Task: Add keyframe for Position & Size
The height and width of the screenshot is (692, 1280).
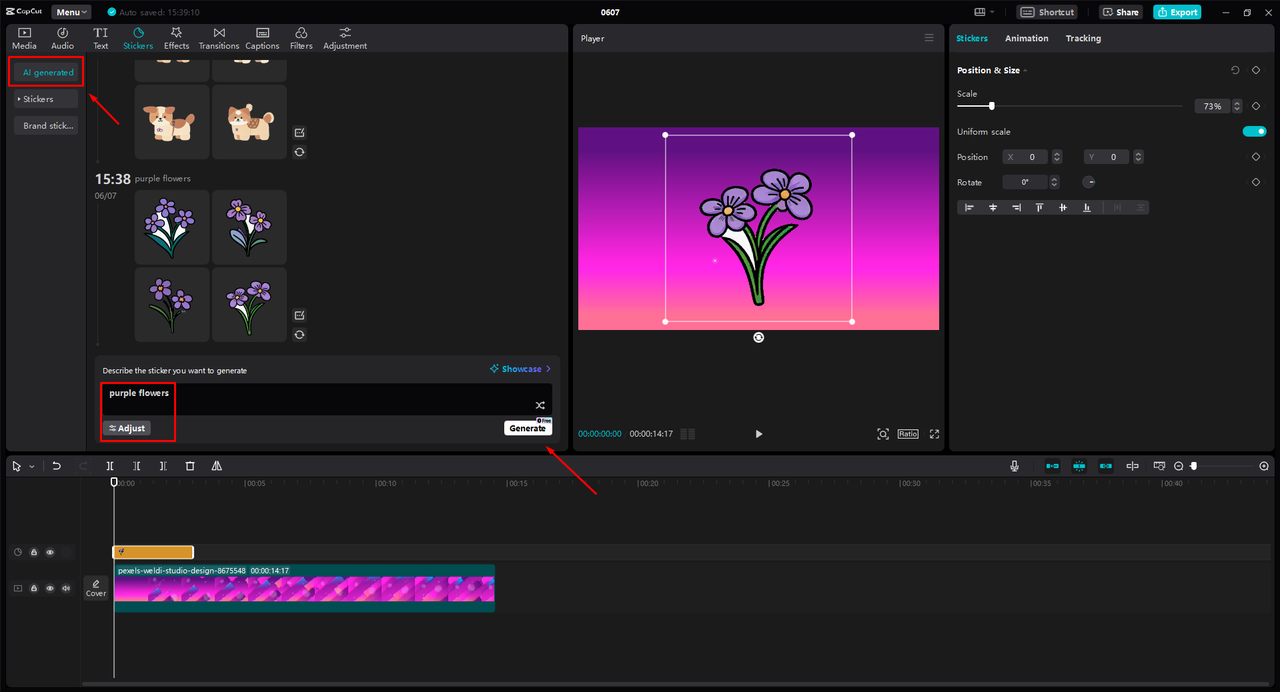Action: [x=1256, y=70]
